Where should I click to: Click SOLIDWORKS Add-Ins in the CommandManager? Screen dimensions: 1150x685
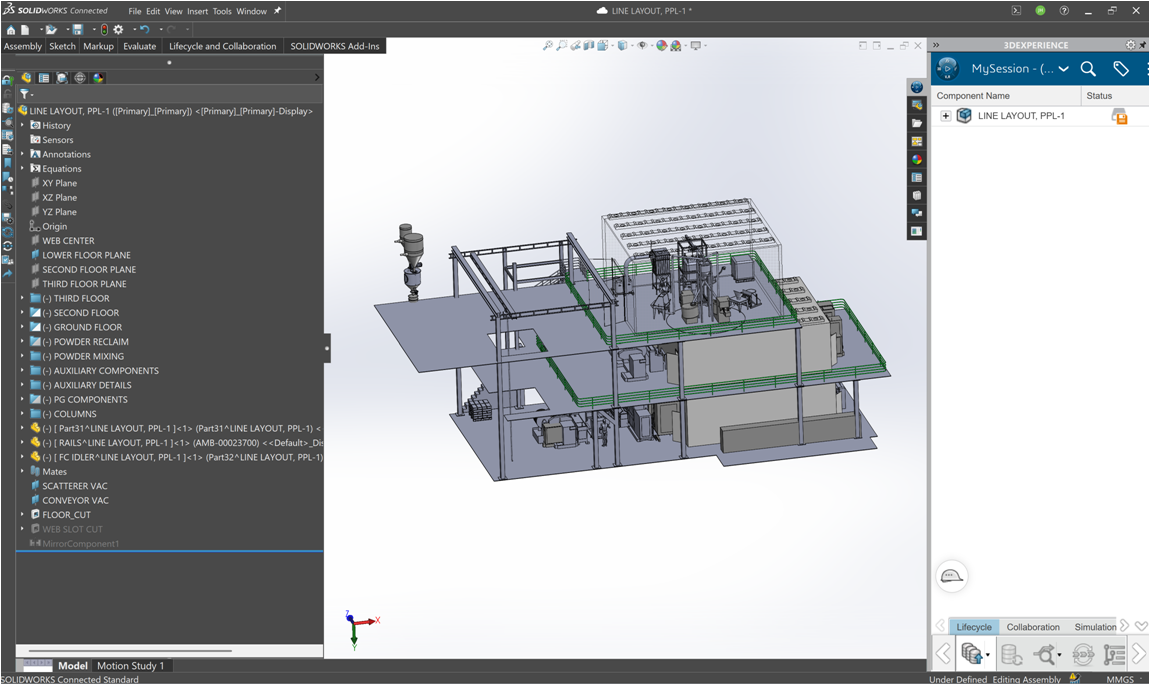[334, 45]
